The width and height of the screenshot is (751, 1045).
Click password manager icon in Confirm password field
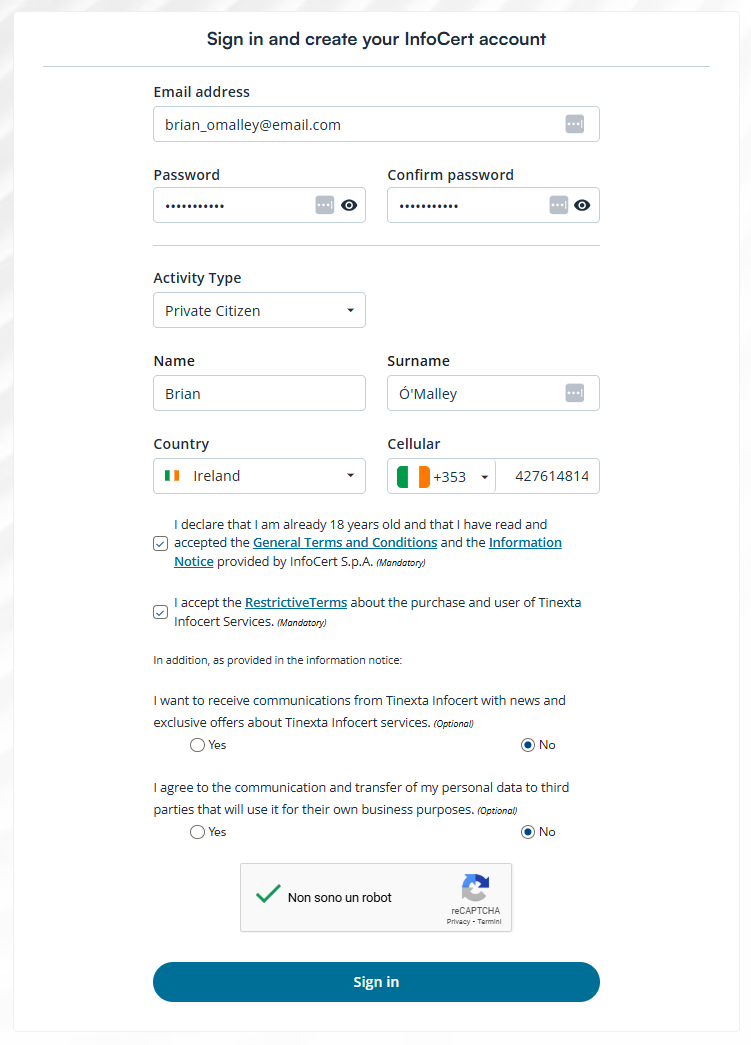click(559, 205)
